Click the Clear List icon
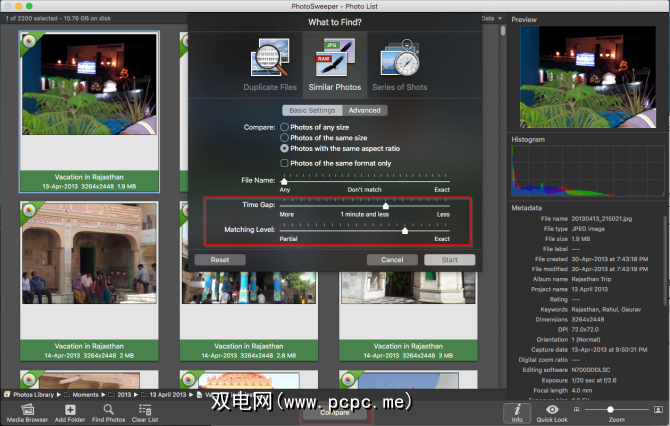This screenshot has width=670, height=426. [145, 410]
